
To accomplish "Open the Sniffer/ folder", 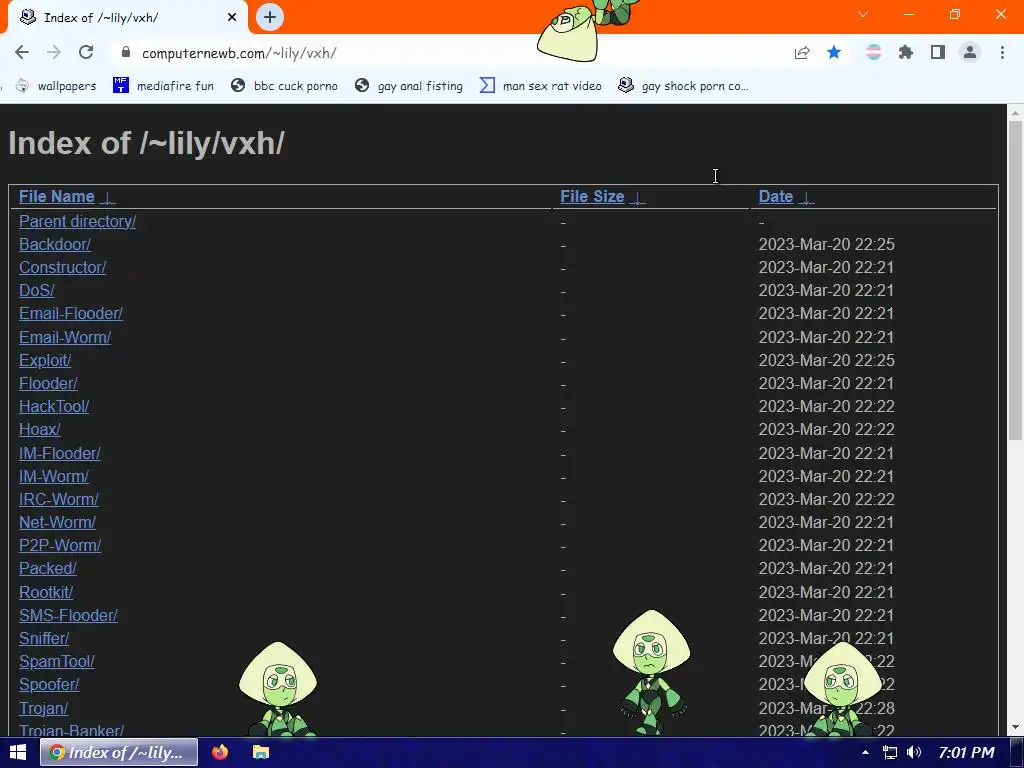I will (x=44, y=638).
